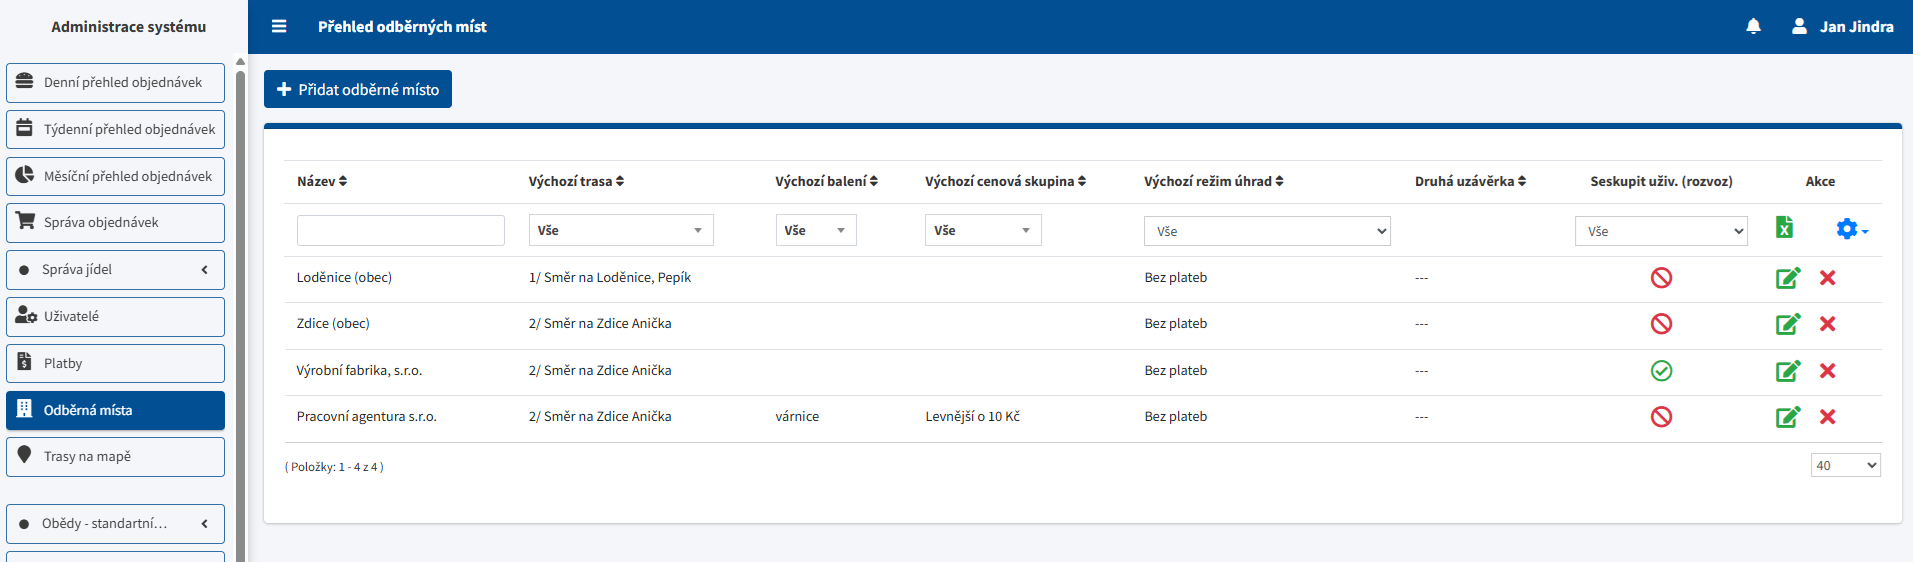Toggle grouping status for Výrobní fabrika row

(x=1661, y=371)
